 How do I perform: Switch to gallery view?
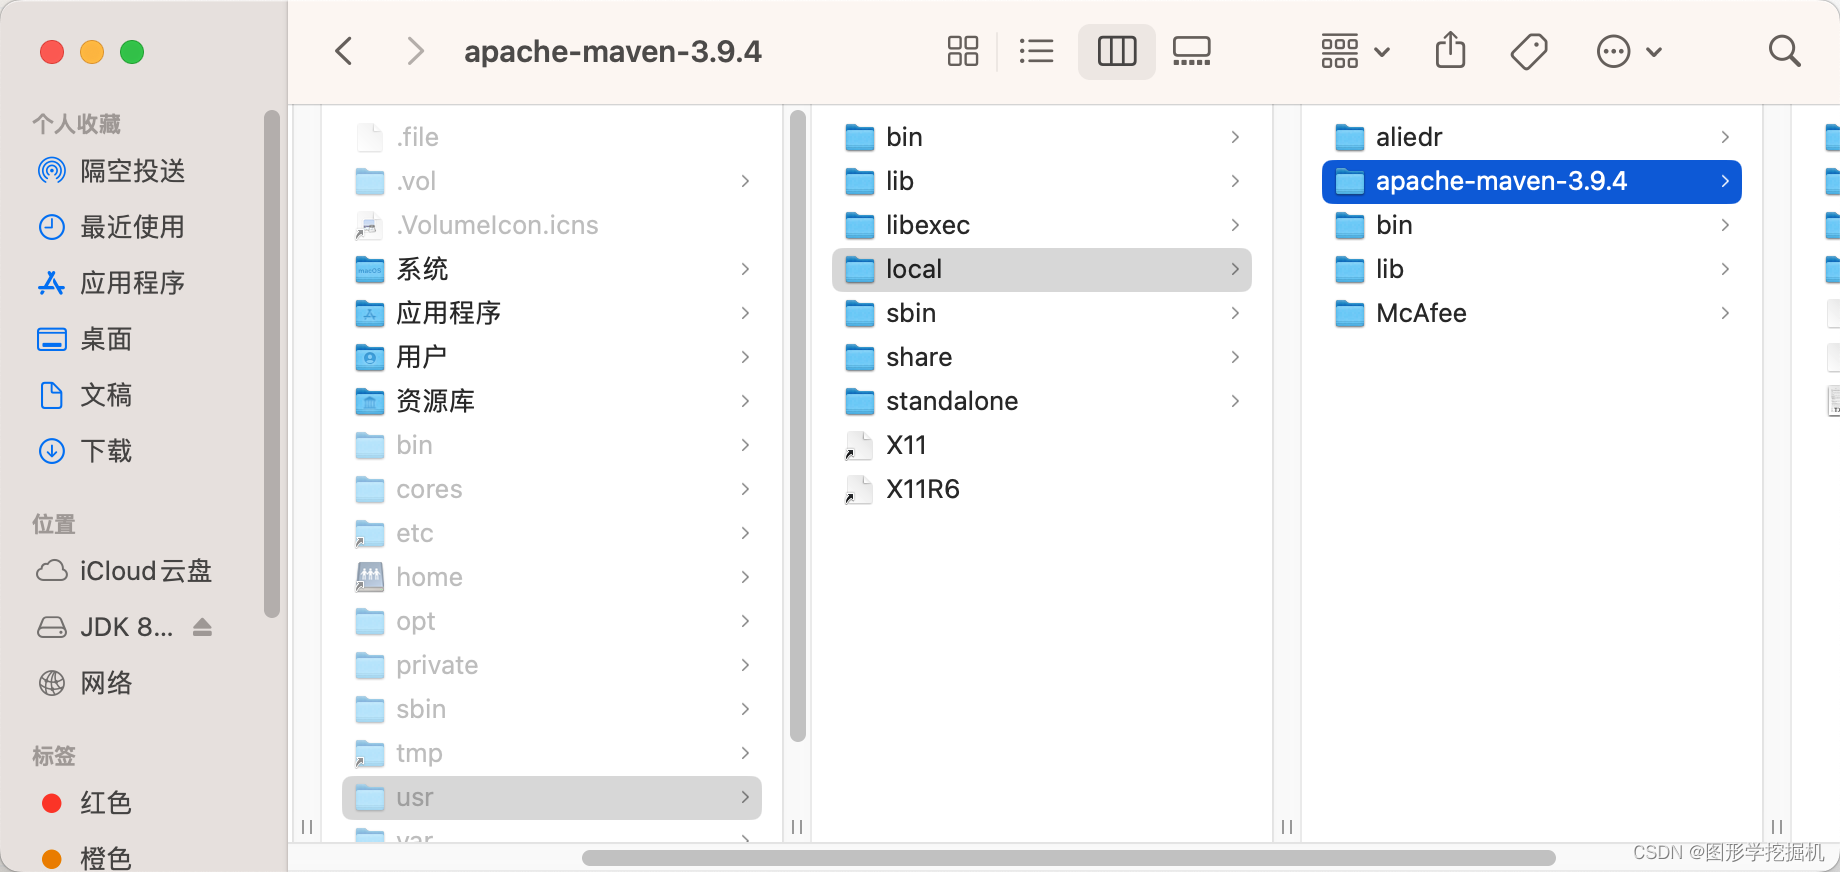[1192, 51]
